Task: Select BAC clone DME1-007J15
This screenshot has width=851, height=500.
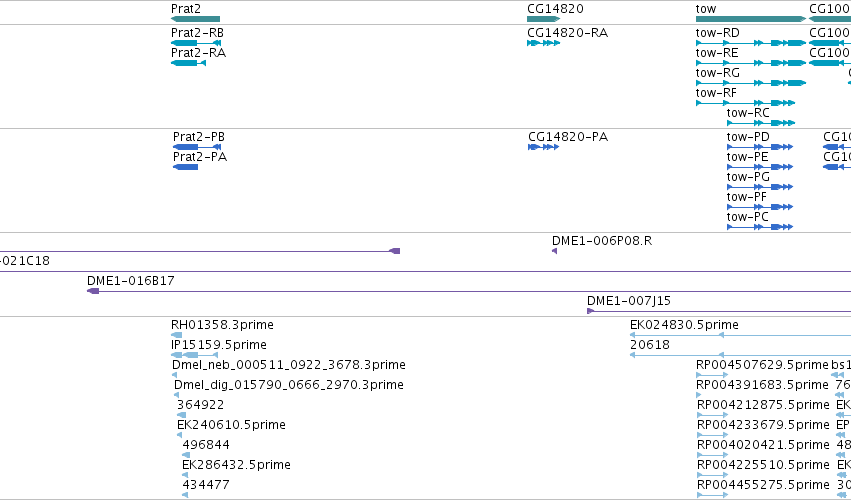Action: click(x=719, y=311)
